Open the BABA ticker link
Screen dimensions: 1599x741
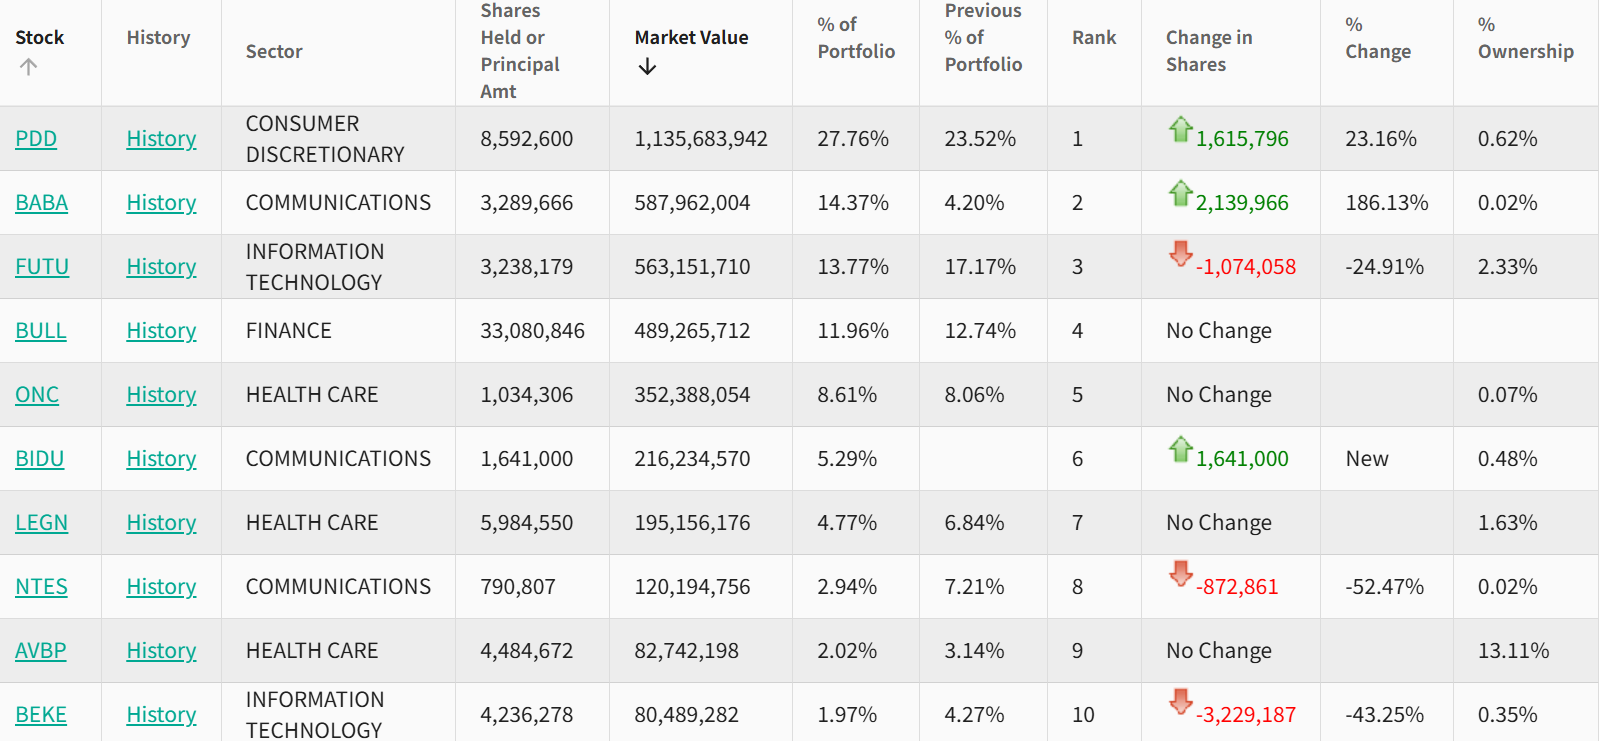coord(41,203)
